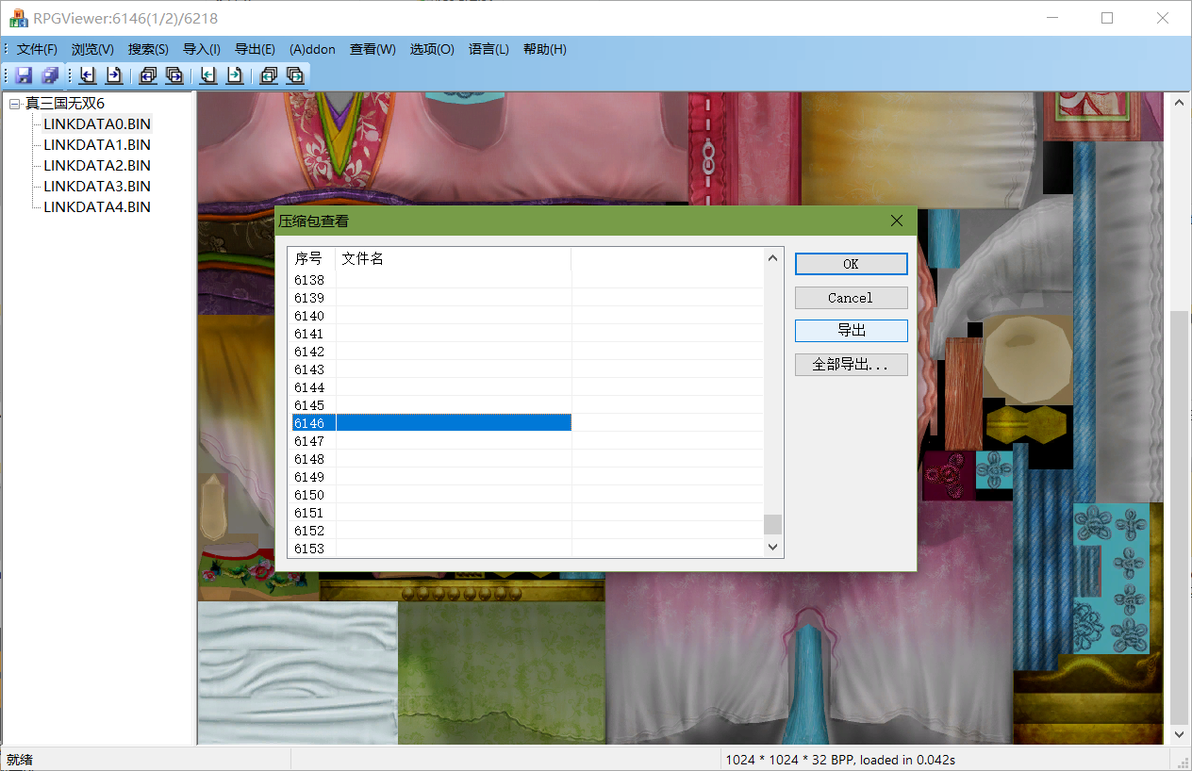Click the blue next file page icon
This screenshot has height=771, width=1192.
(x=114, y=75)
